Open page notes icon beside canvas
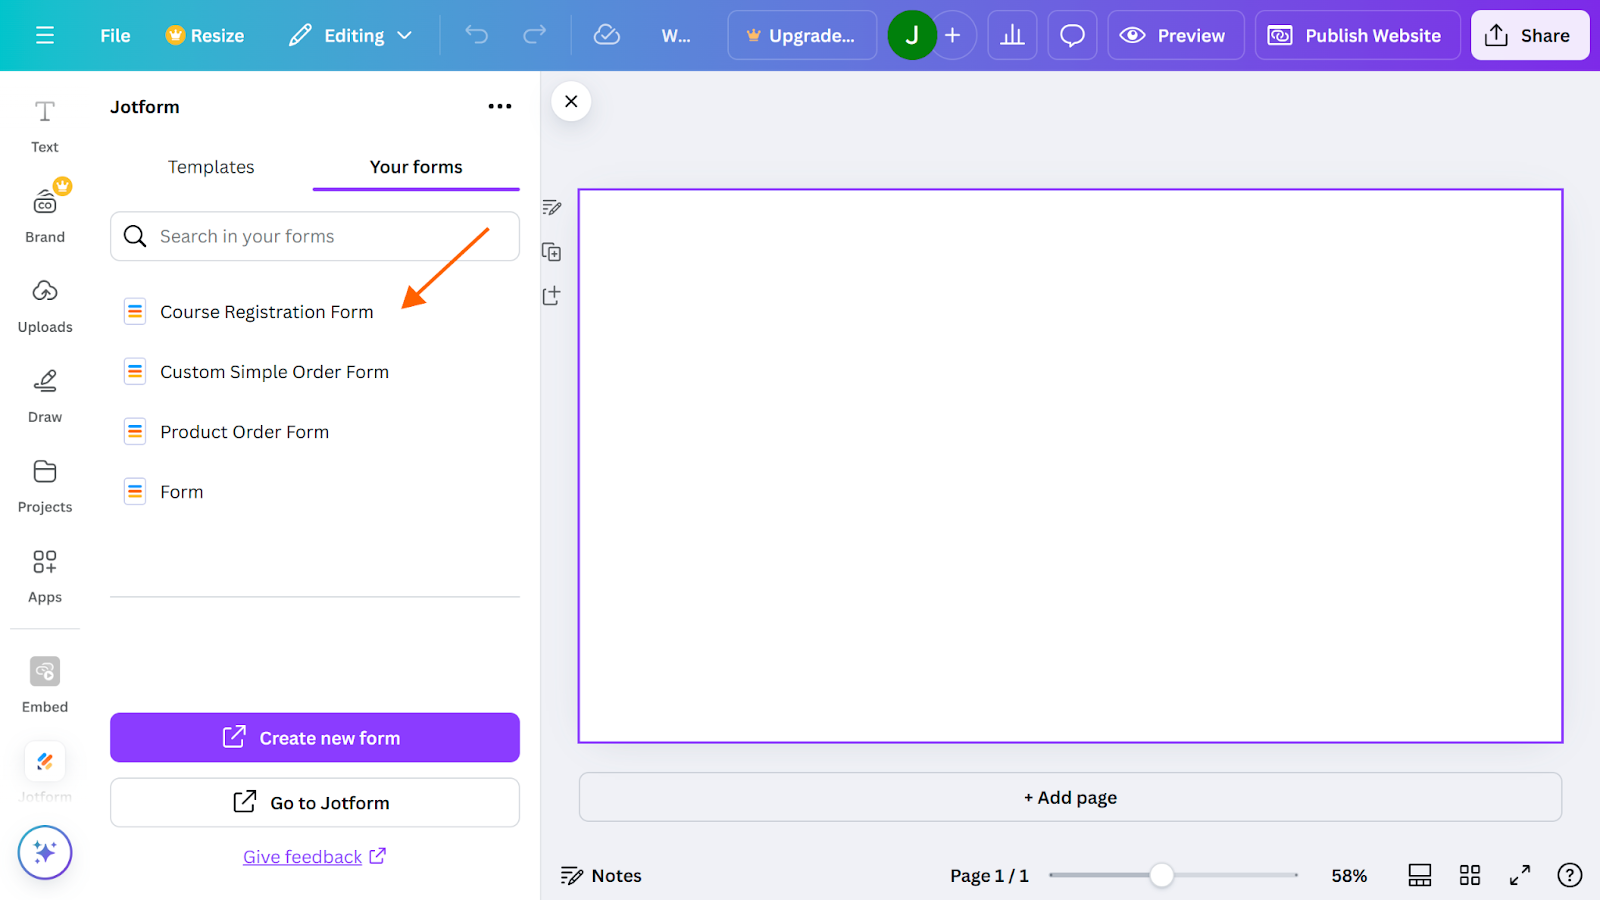This screenshot has width=1600, height=900. tap(552, 208)
